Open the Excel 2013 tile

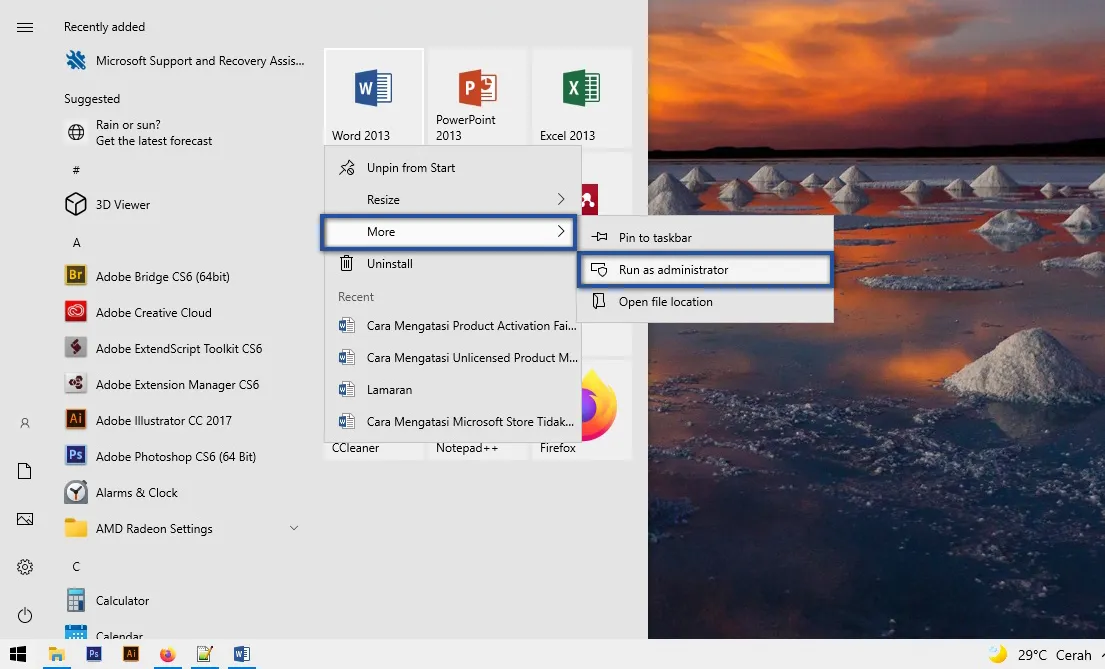pyautogui.click(x=580, y=95)
